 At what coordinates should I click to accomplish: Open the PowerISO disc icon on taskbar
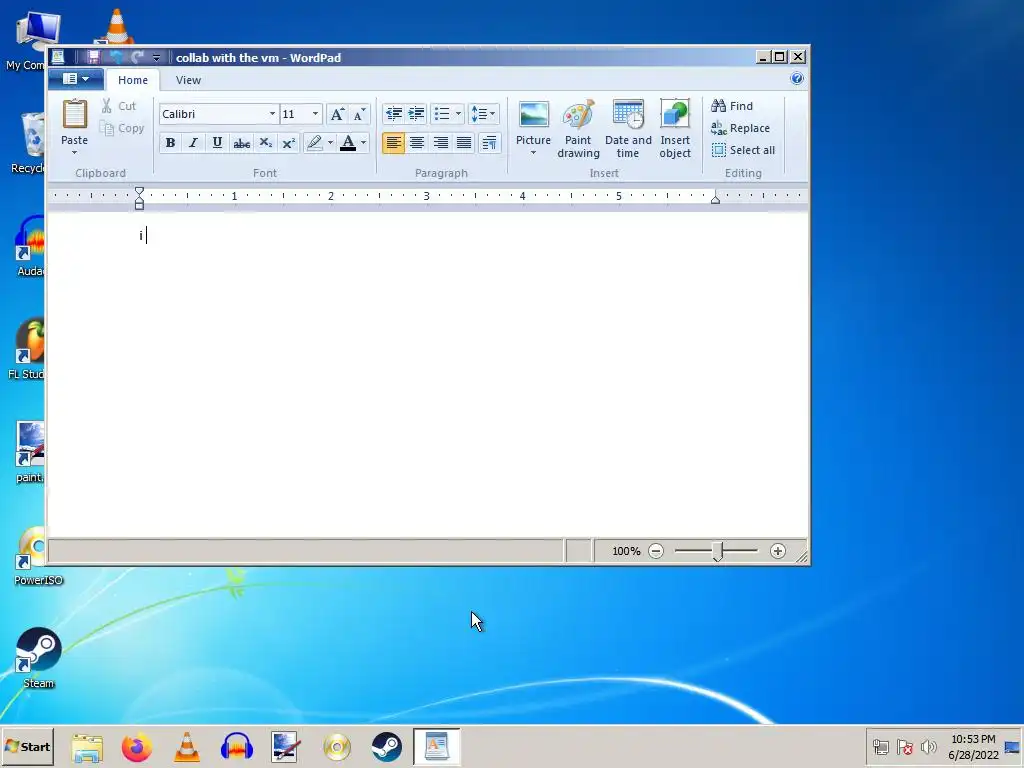337,747
